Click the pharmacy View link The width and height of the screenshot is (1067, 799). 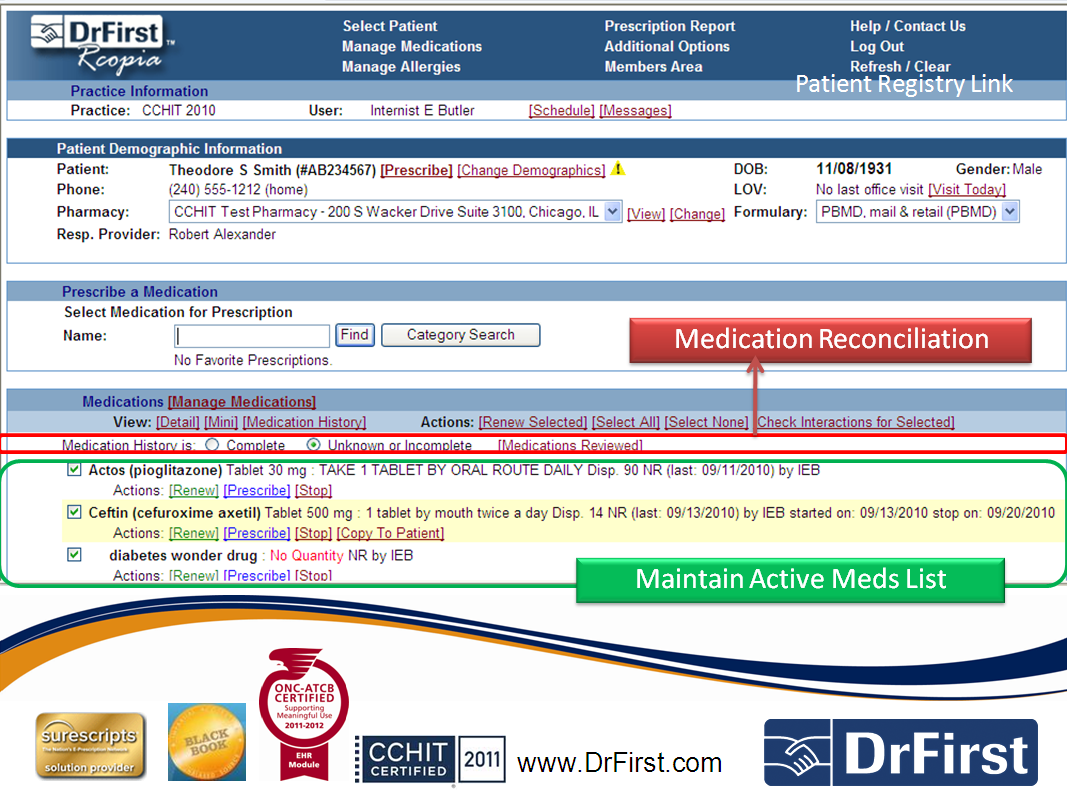pos(646,214)
